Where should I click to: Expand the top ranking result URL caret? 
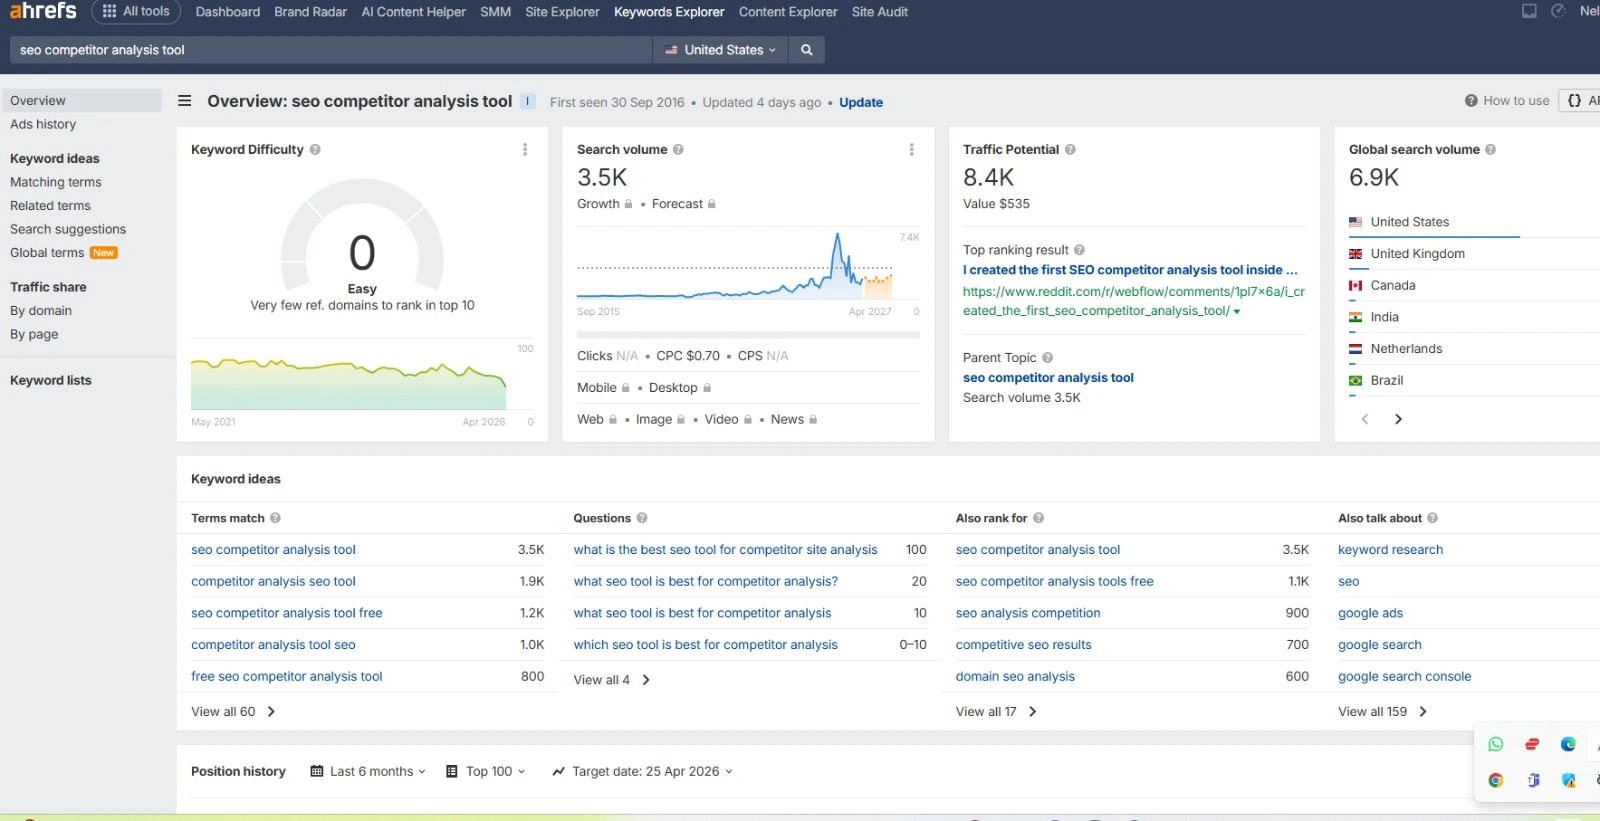pyautogui.click(x=1237, y=312)
